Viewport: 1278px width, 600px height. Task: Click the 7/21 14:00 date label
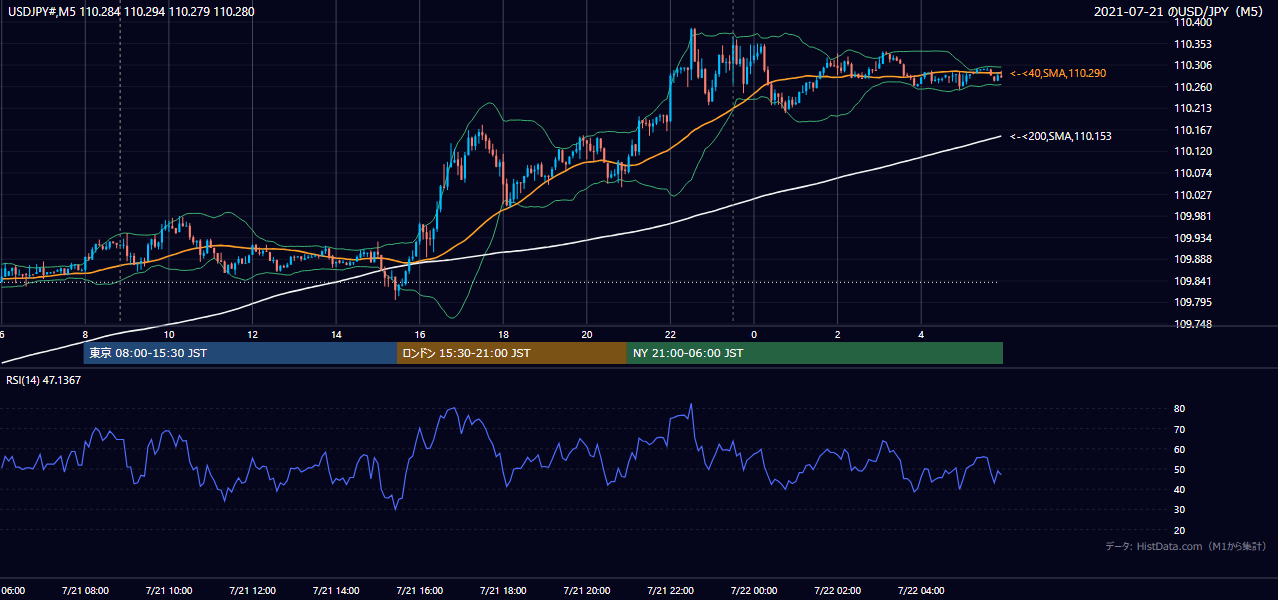336,591
